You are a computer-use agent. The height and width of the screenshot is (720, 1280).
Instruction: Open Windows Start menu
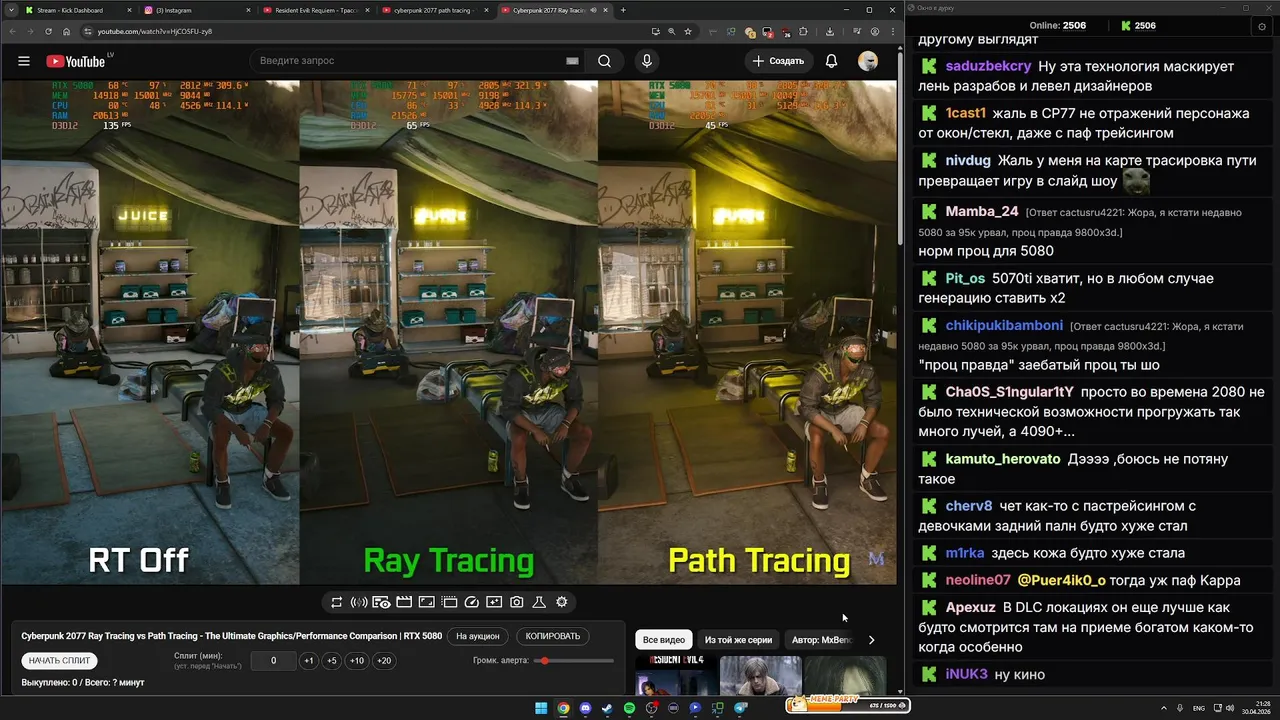[x=541, y=708]
